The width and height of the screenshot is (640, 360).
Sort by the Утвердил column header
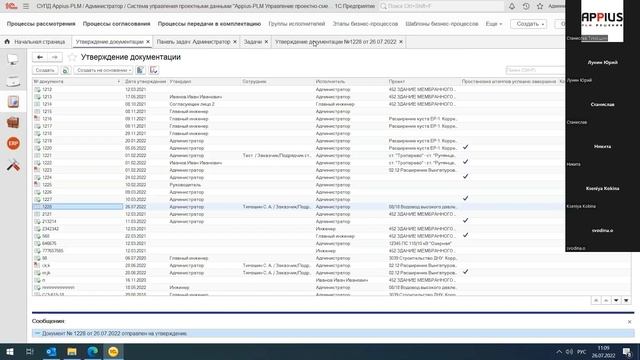point(204,82)
